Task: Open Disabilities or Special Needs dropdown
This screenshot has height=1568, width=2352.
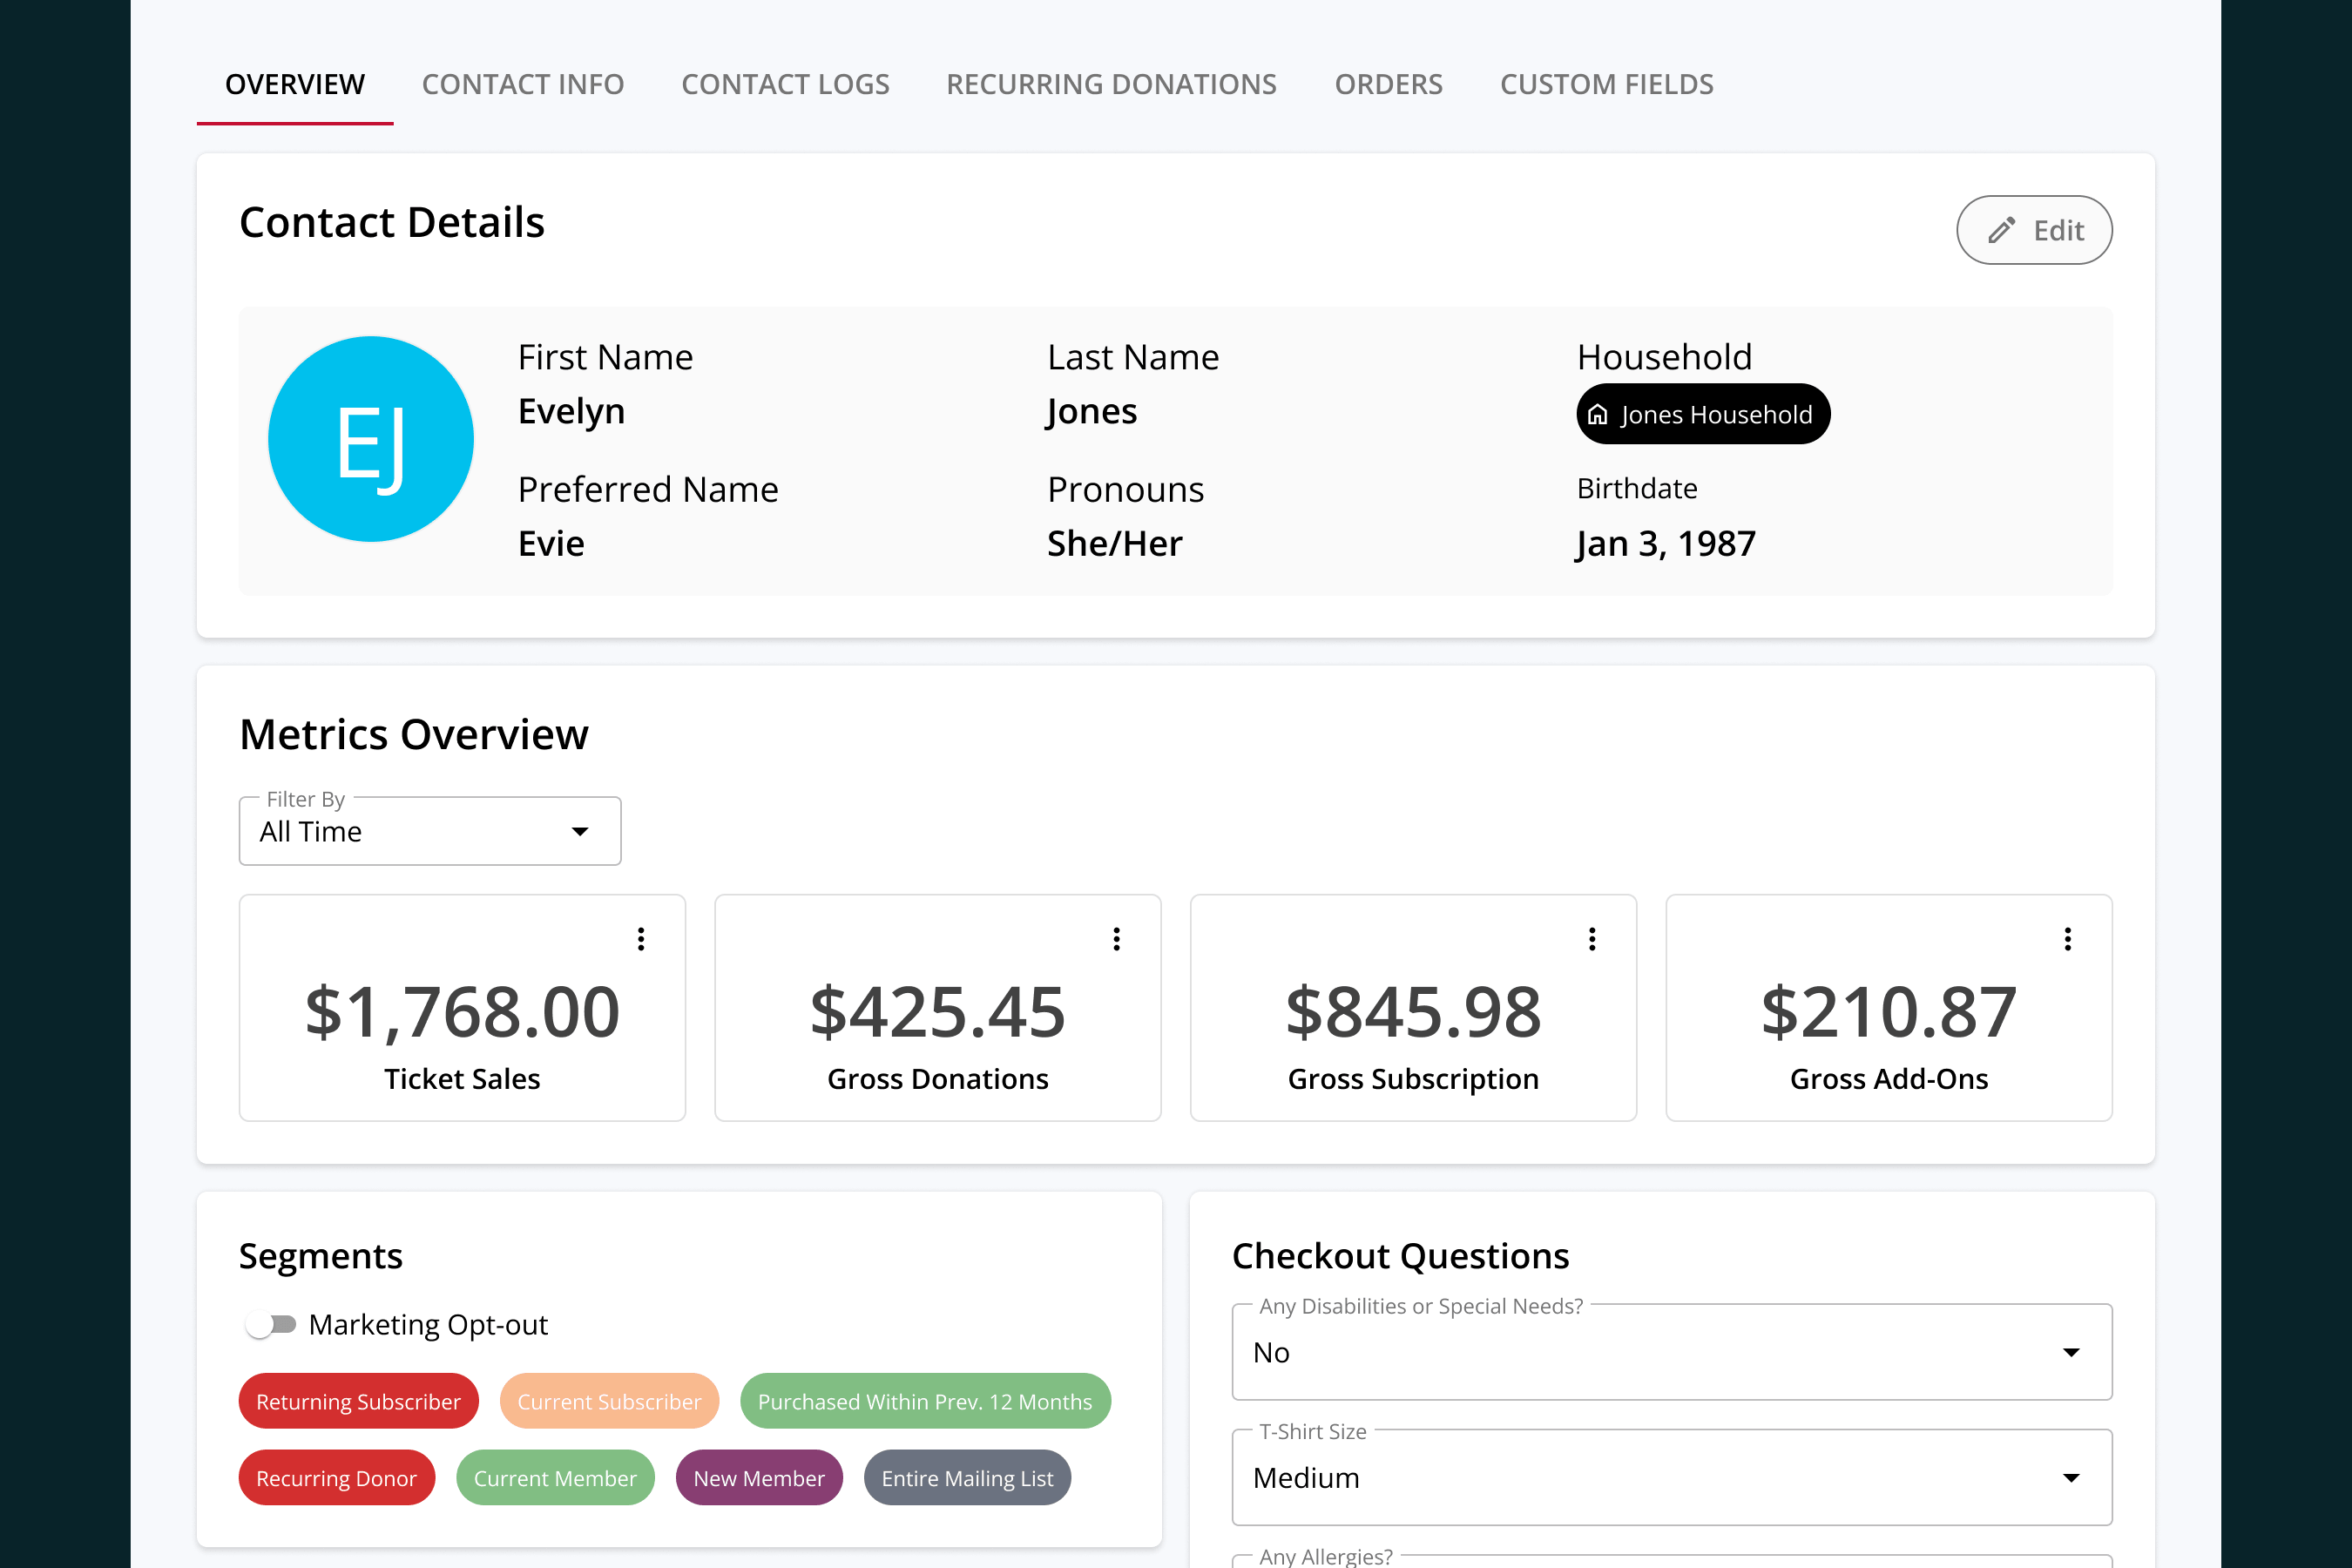Action: pyautogui.click(x=1672, y=1352)
